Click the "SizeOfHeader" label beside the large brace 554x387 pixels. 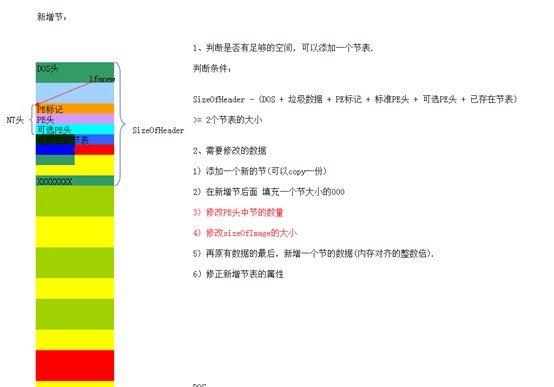[x=158, y=130]
